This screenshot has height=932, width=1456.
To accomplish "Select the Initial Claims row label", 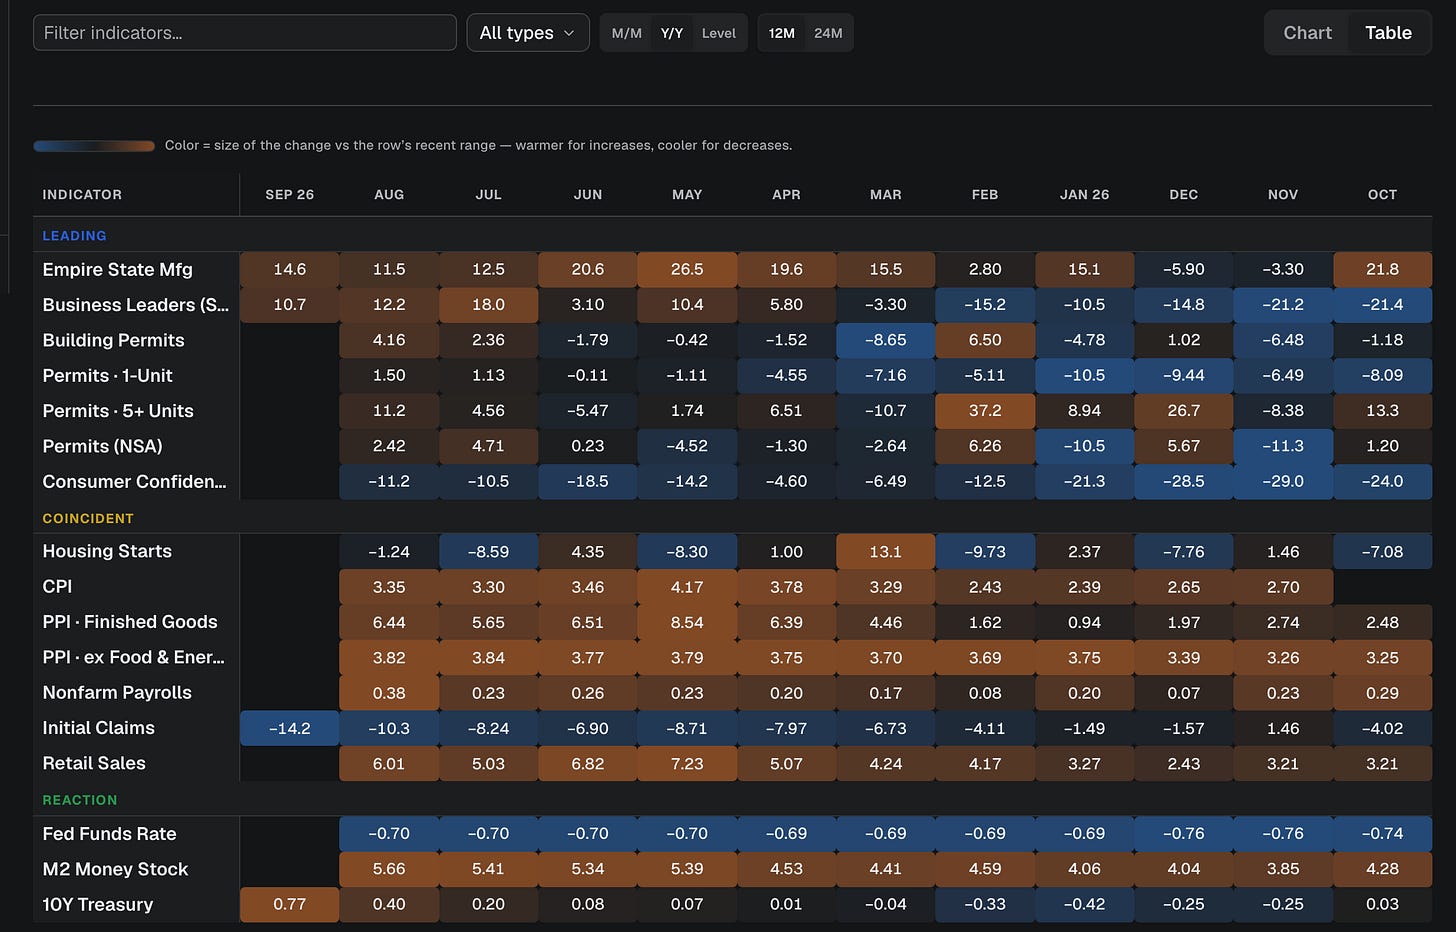I will click(x=98, y=728).
